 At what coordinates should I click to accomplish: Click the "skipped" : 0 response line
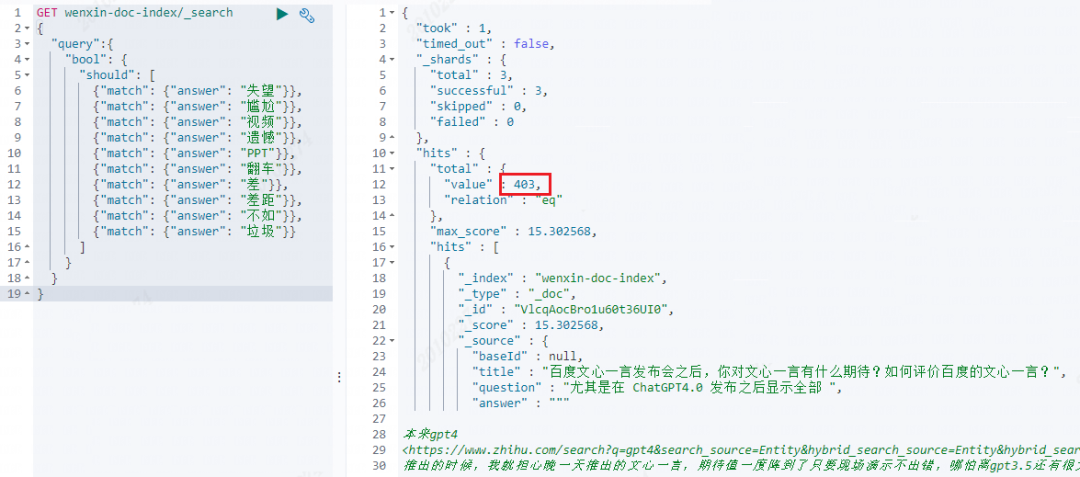tap(479, 107)
